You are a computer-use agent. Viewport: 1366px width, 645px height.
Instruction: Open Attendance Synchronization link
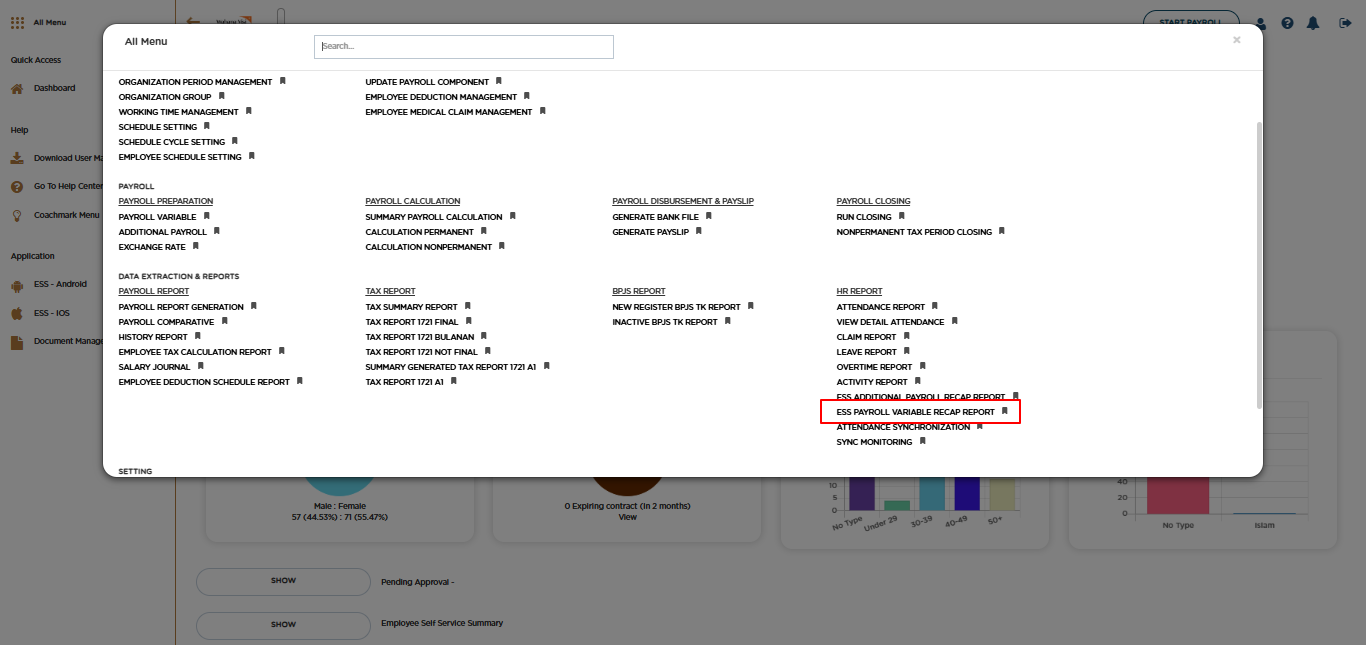point(904,427)
